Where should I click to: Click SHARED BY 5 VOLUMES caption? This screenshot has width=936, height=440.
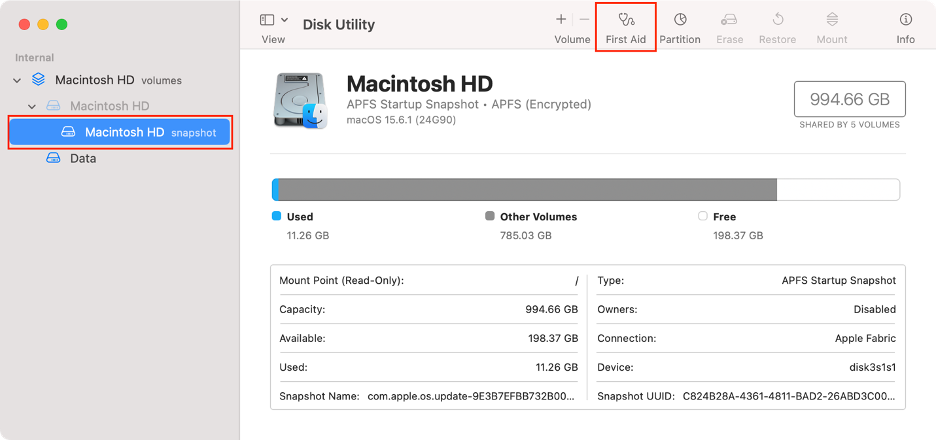point(849,125)
